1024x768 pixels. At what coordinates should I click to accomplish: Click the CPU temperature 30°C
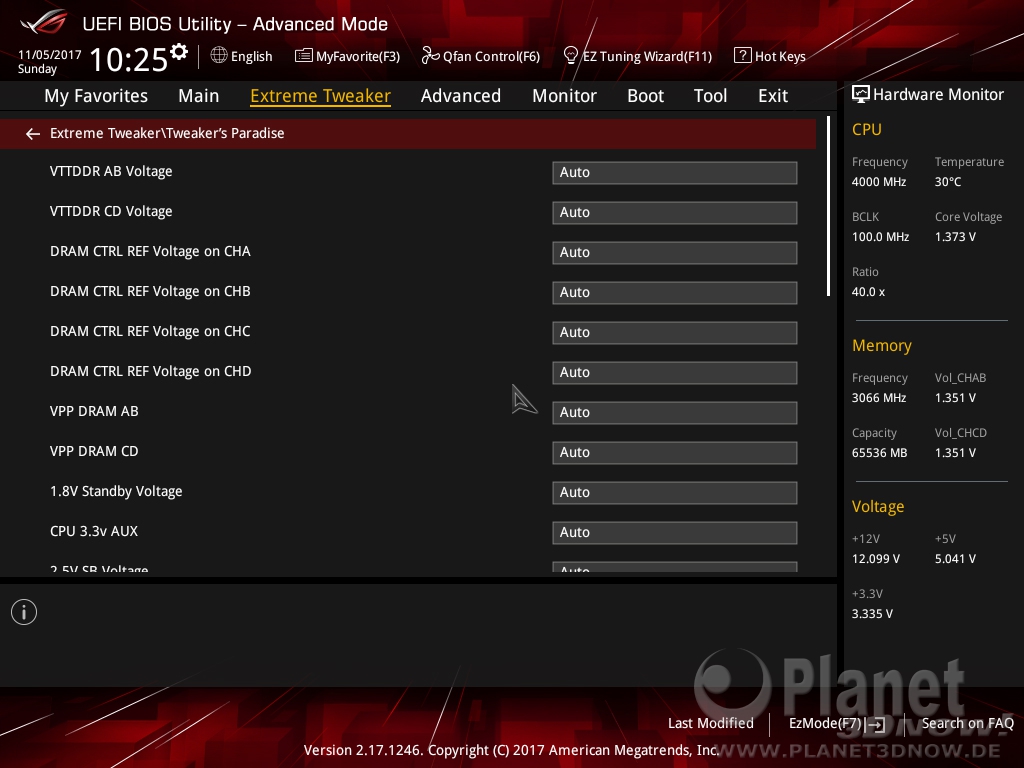[948, 182]
